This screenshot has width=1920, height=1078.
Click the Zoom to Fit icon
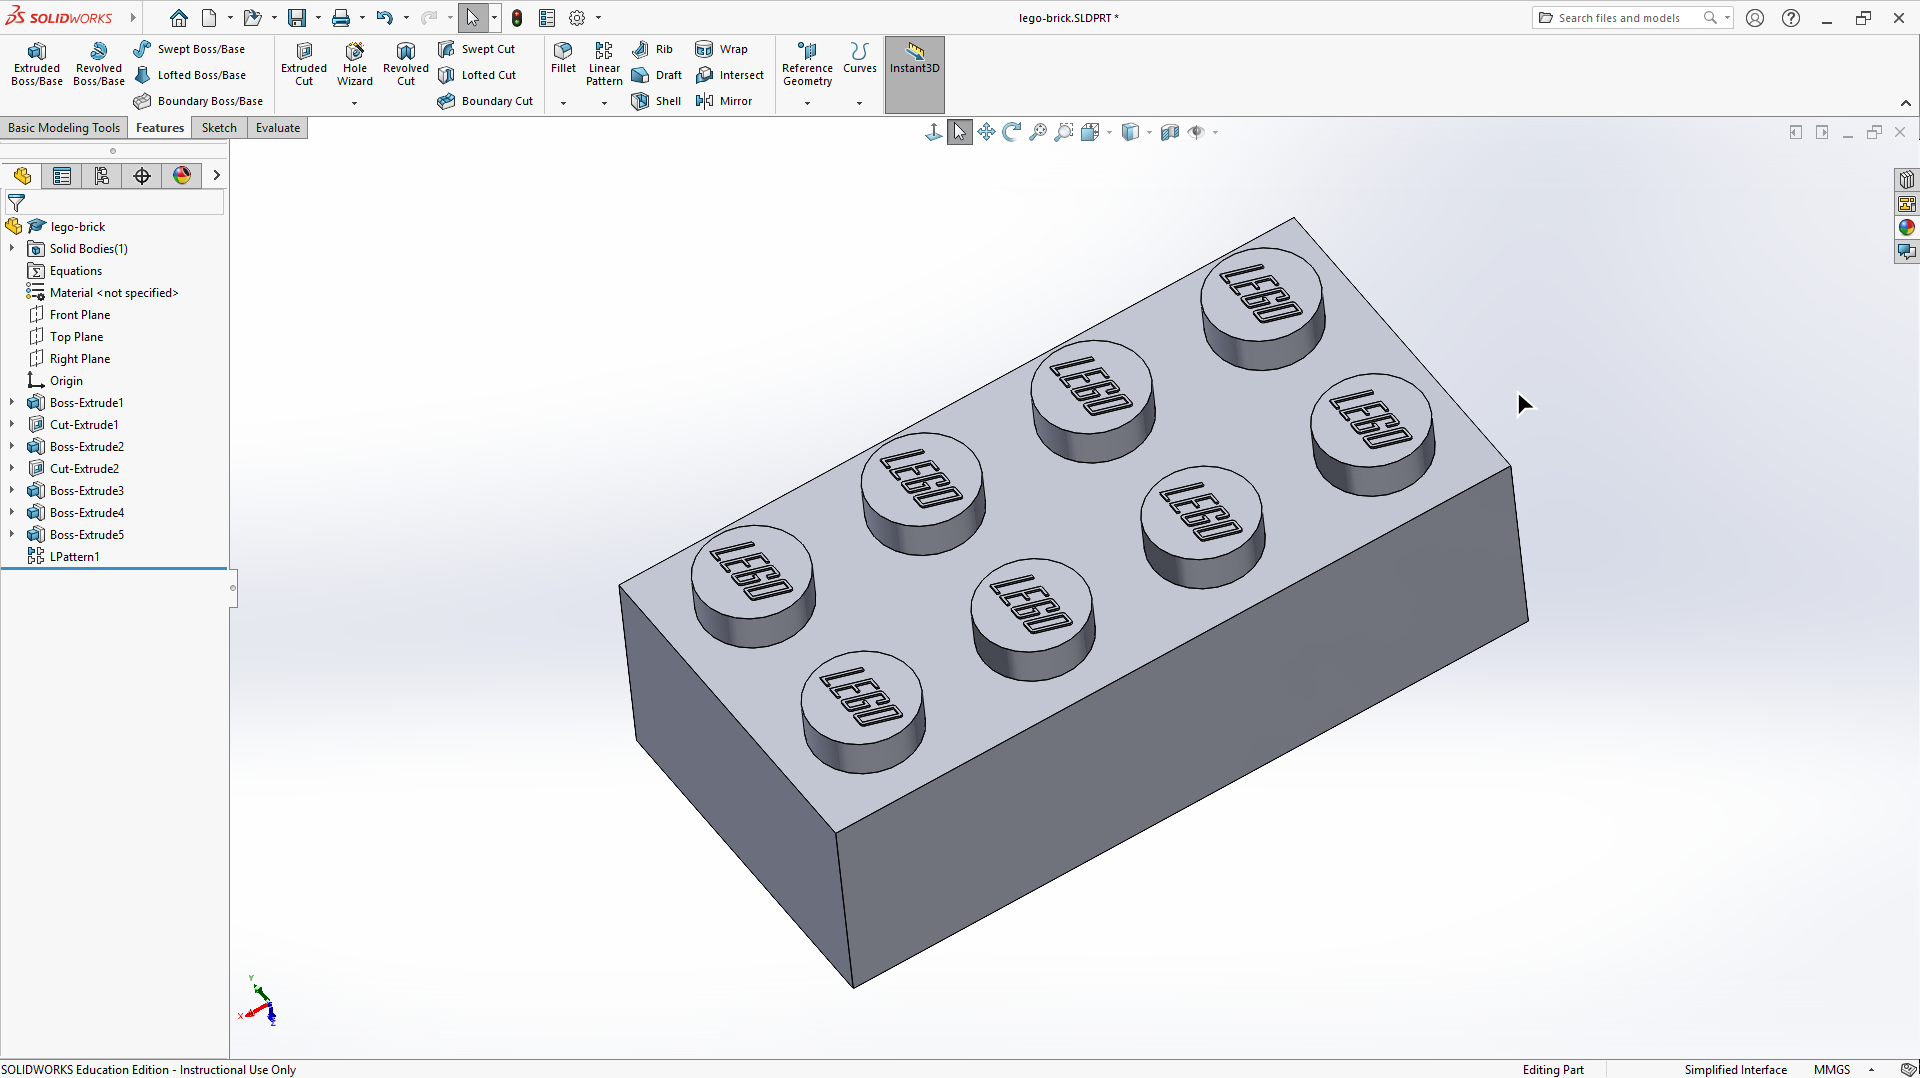pos(1038,132)
